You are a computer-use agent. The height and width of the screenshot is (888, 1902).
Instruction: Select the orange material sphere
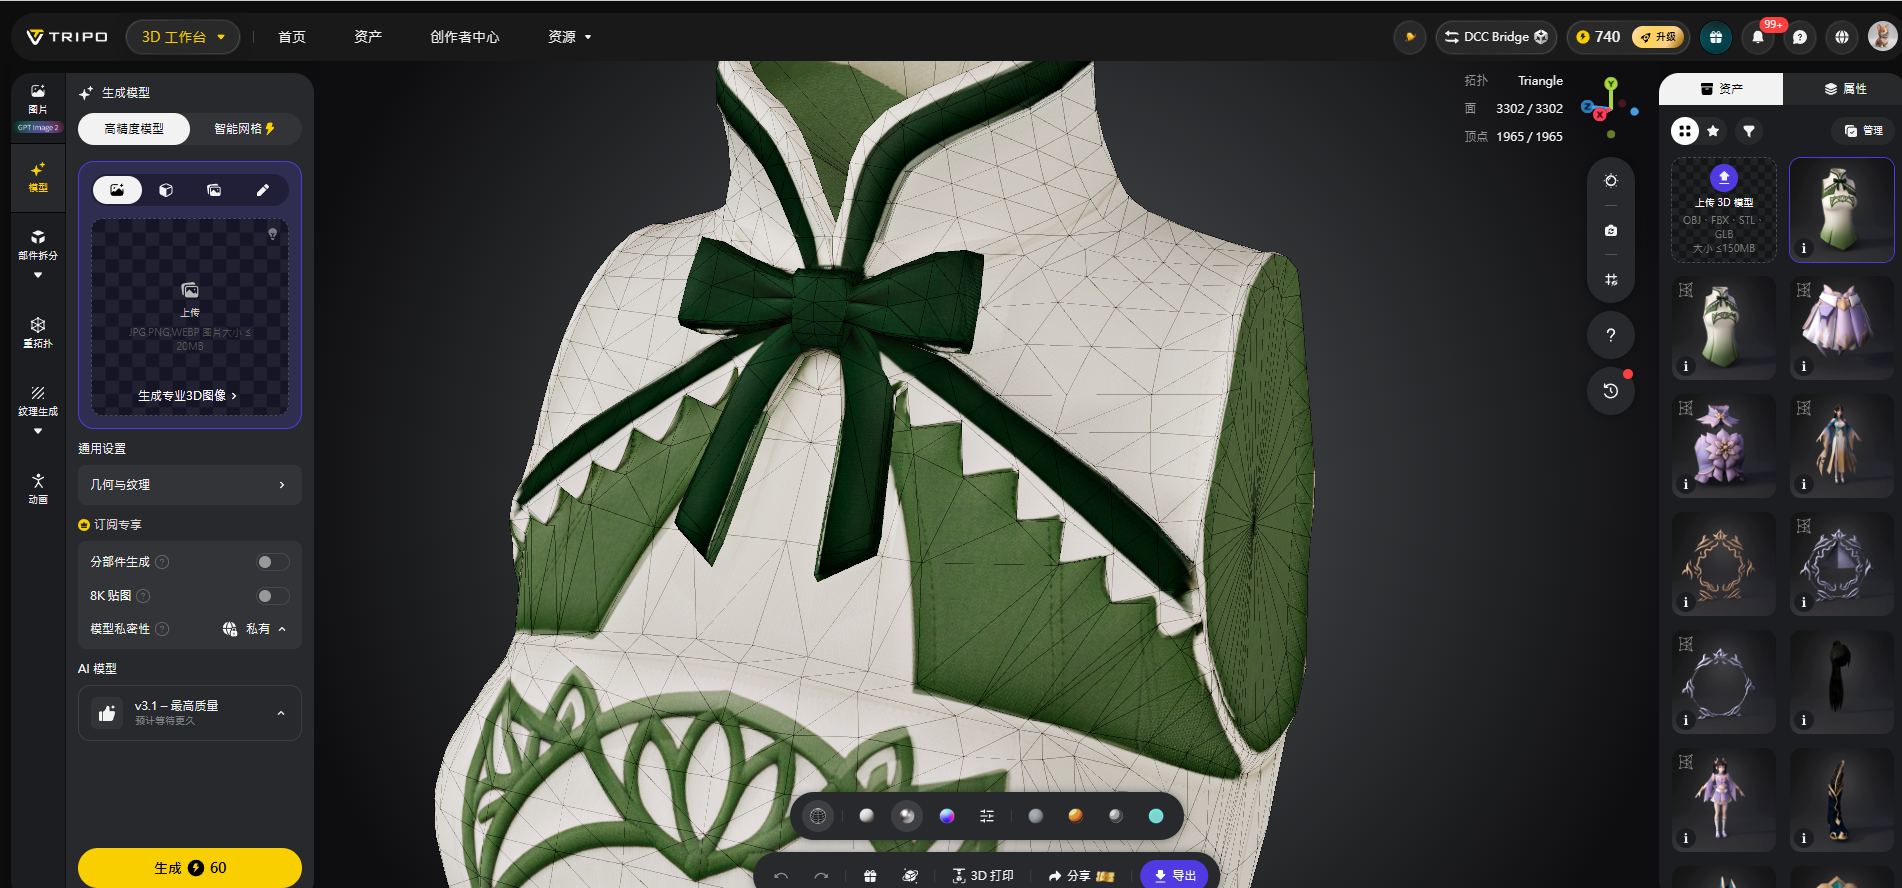click(x=1076, y=816)
